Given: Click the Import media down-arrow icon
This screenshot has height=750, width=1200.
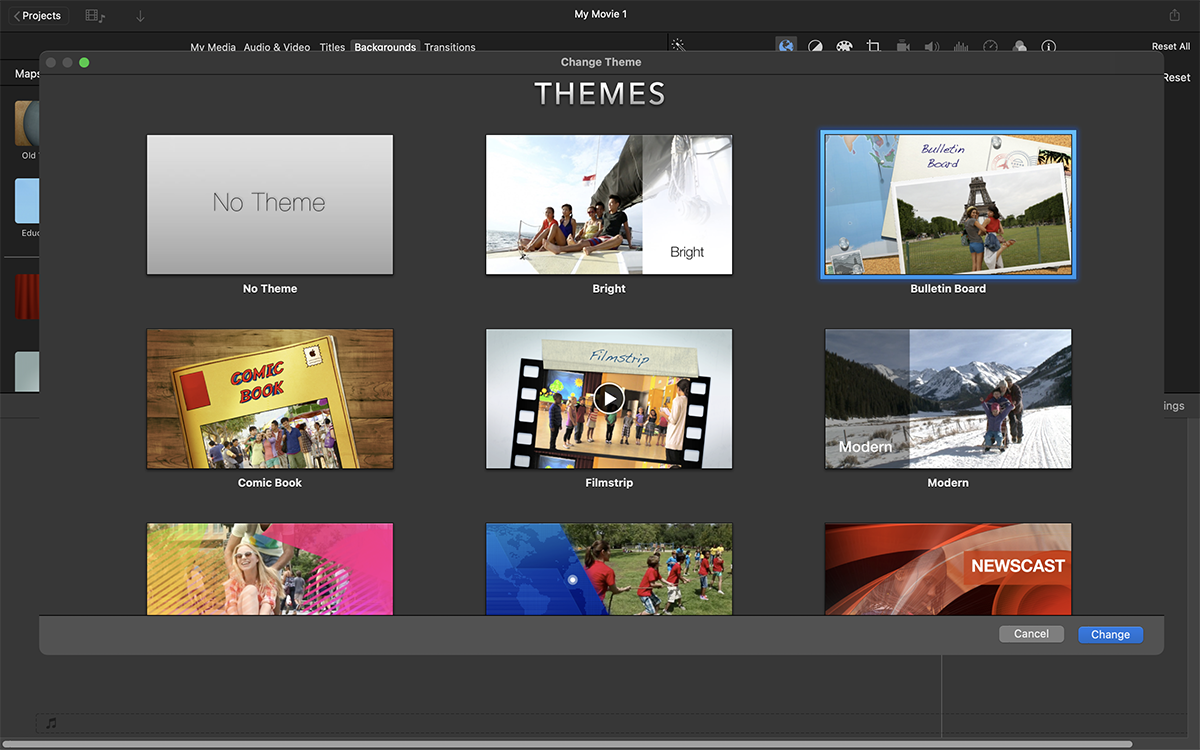Looking at the screenshot, I should [x=140, y=16].
